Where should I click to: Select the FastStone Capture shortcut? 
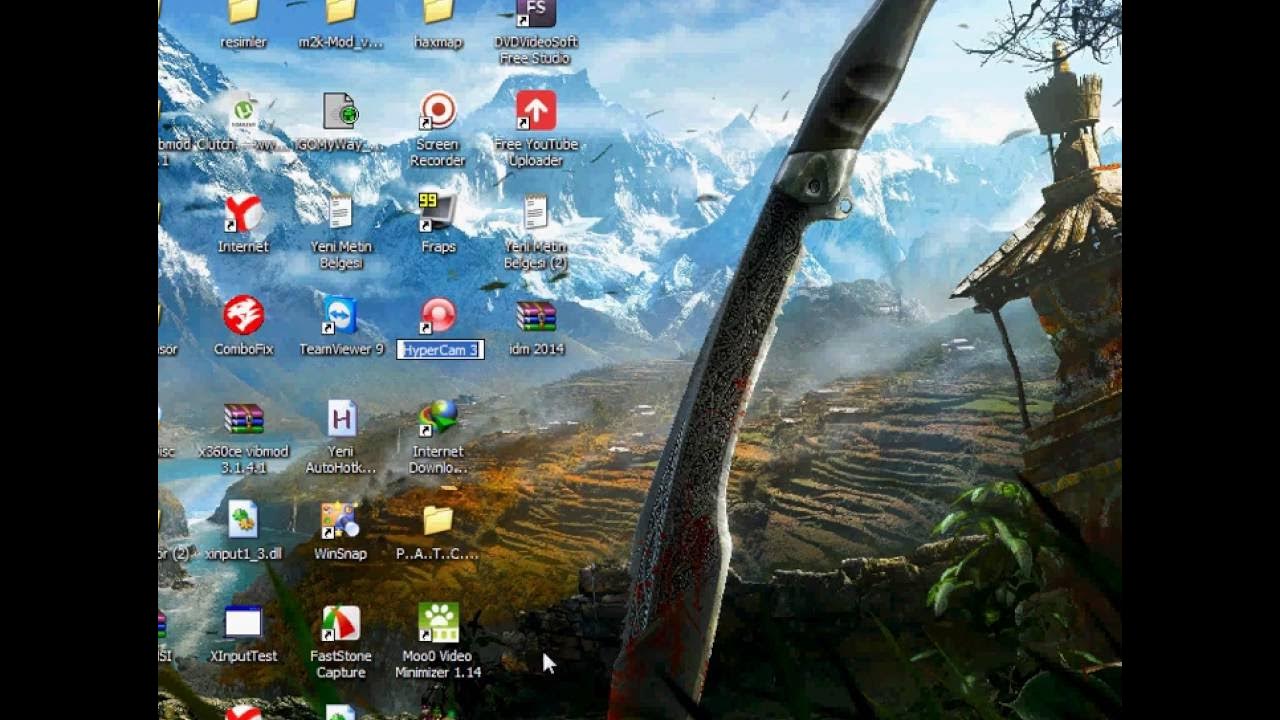tap(341, 623)
